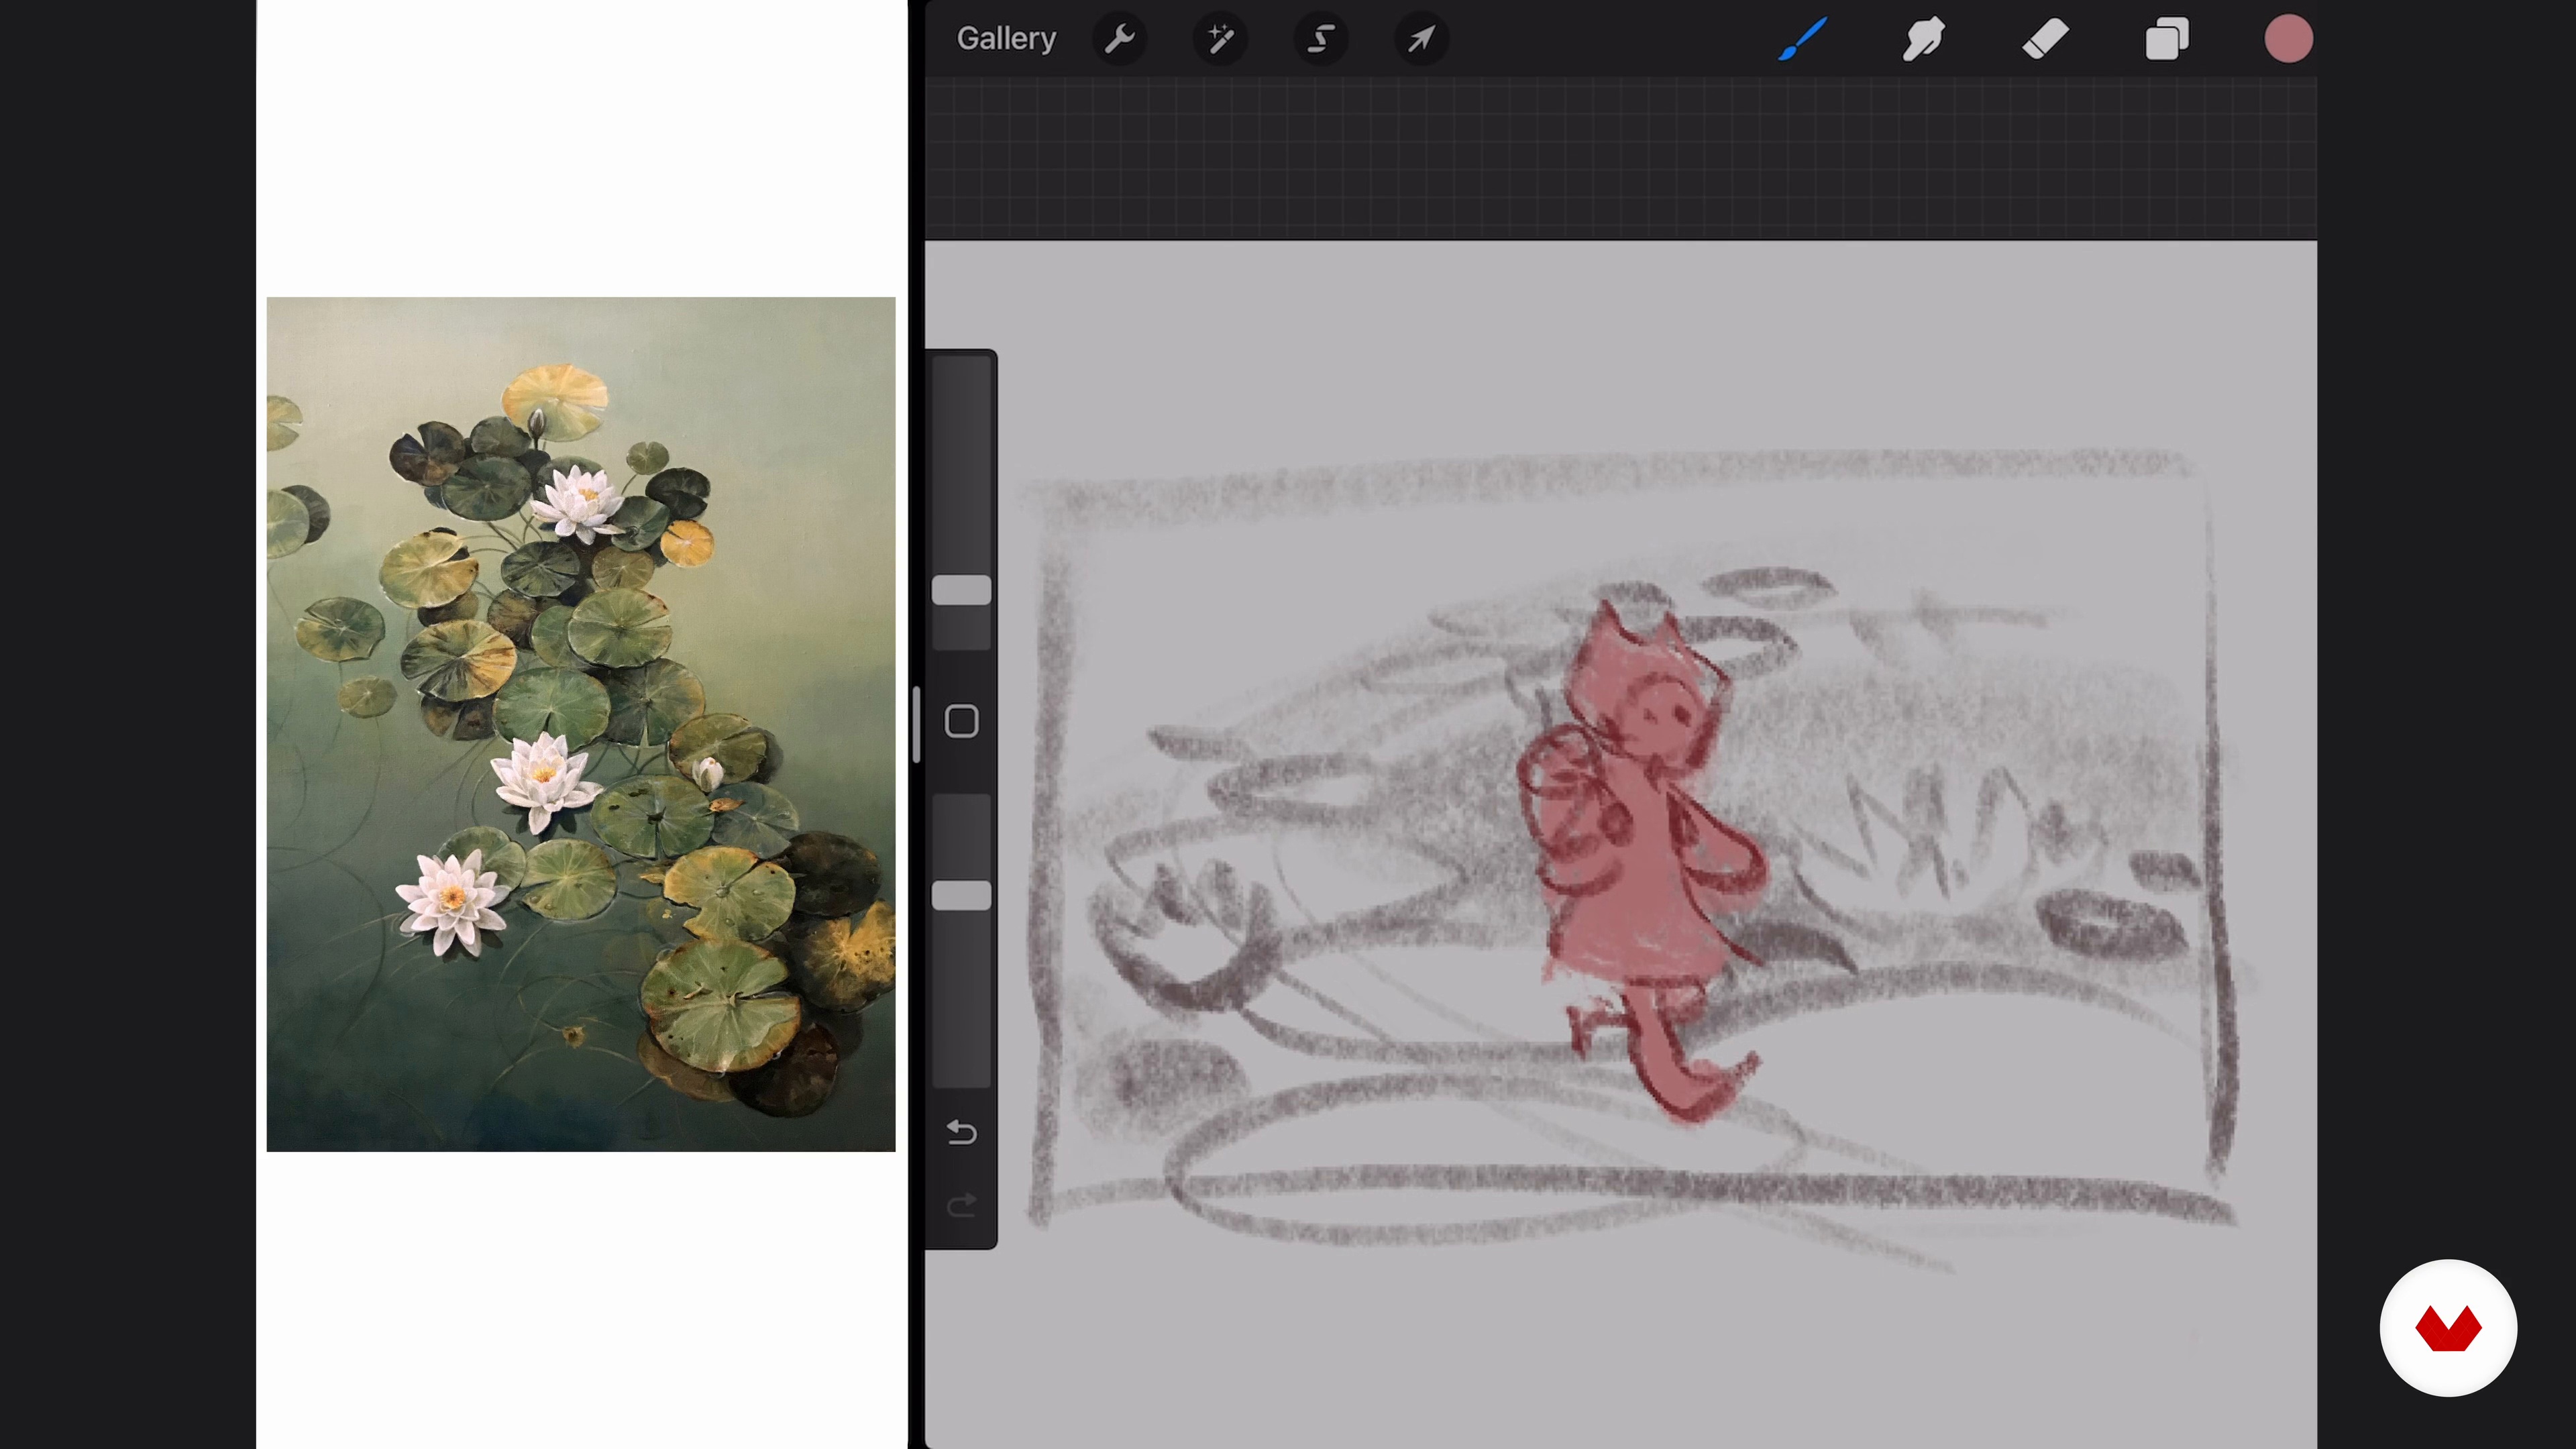Activate the Selection S-shaped tool
The width and height of the screenshot is (2576, 1449).
(1321, 39)
